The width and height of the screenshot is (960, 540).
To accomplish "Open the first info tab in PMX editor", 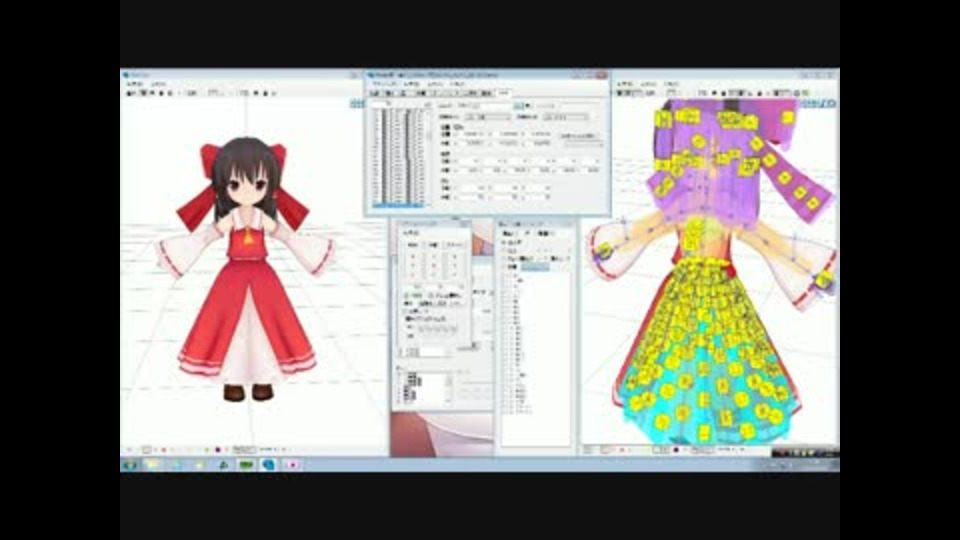I will [374, 93].
